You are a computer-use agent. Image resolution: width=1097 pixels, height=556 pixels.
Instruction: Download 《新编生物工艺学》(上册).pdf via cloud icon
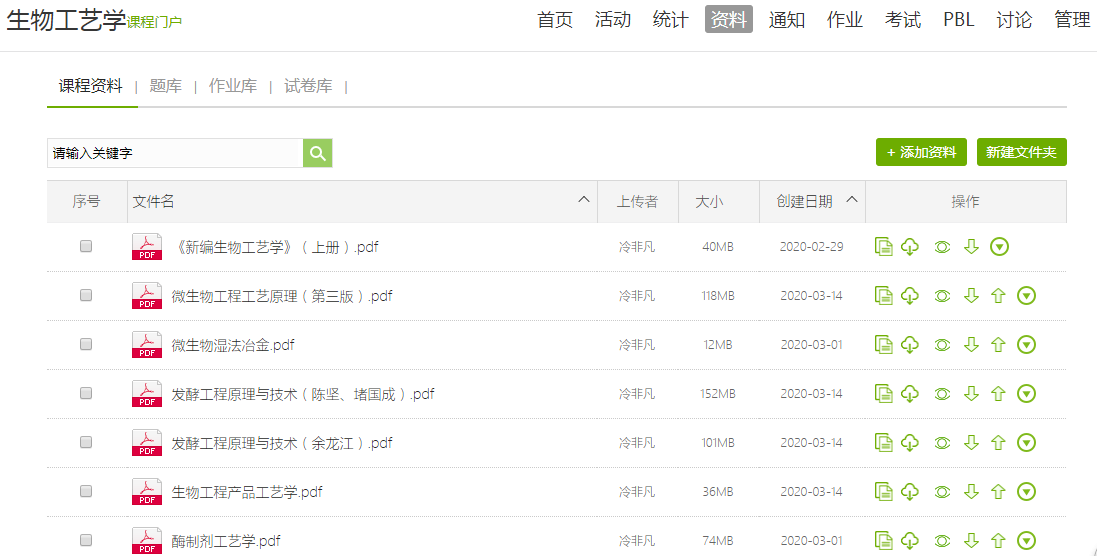[910, 247]
